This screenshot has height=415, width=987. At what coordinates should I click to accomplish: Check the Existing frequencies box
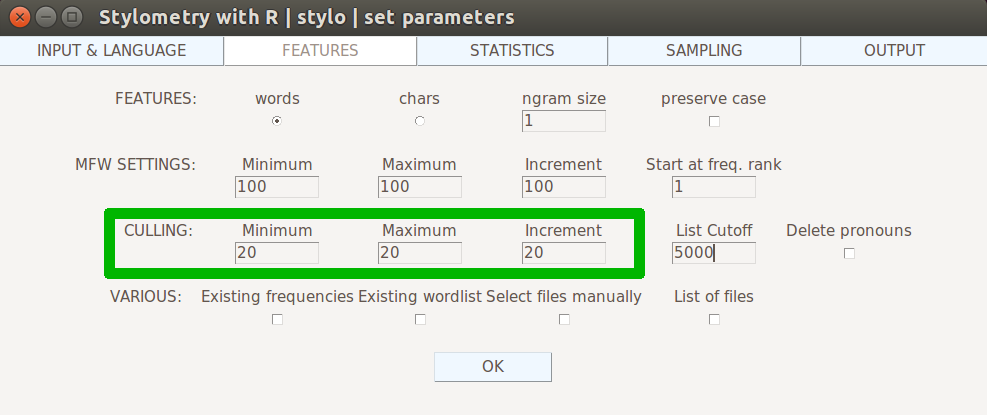277,319
